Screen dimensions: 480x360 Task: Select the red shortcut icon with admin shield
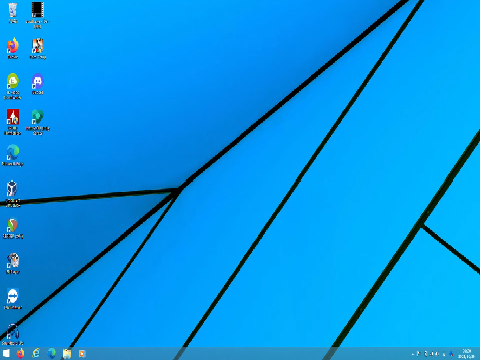(13, 122)
